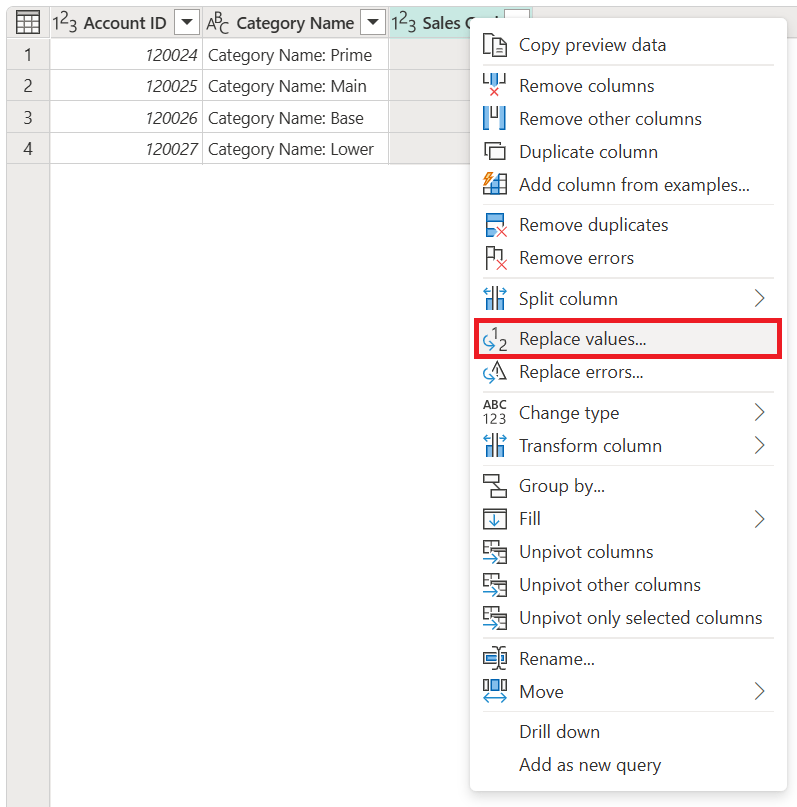The image size is (797, 807).
Task: Click the Remove errors icon
Action: 495,258
